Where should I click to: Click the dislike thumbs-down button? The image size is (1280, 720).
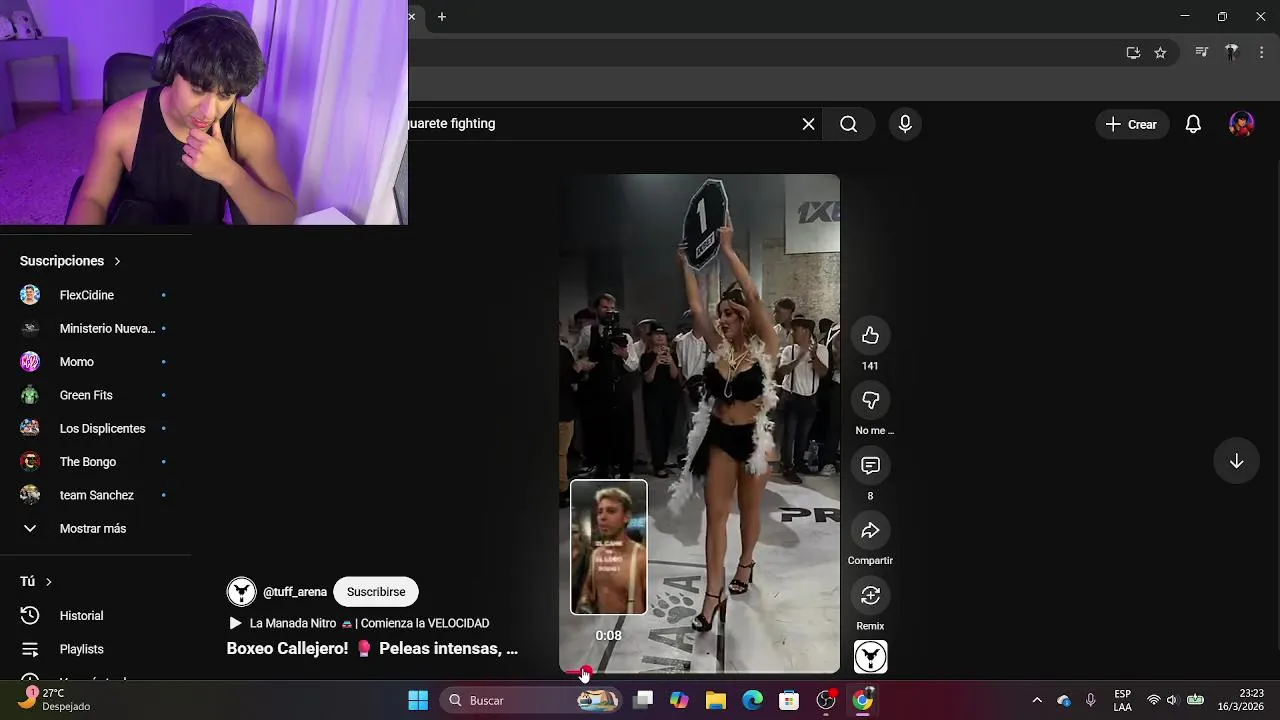870,400
